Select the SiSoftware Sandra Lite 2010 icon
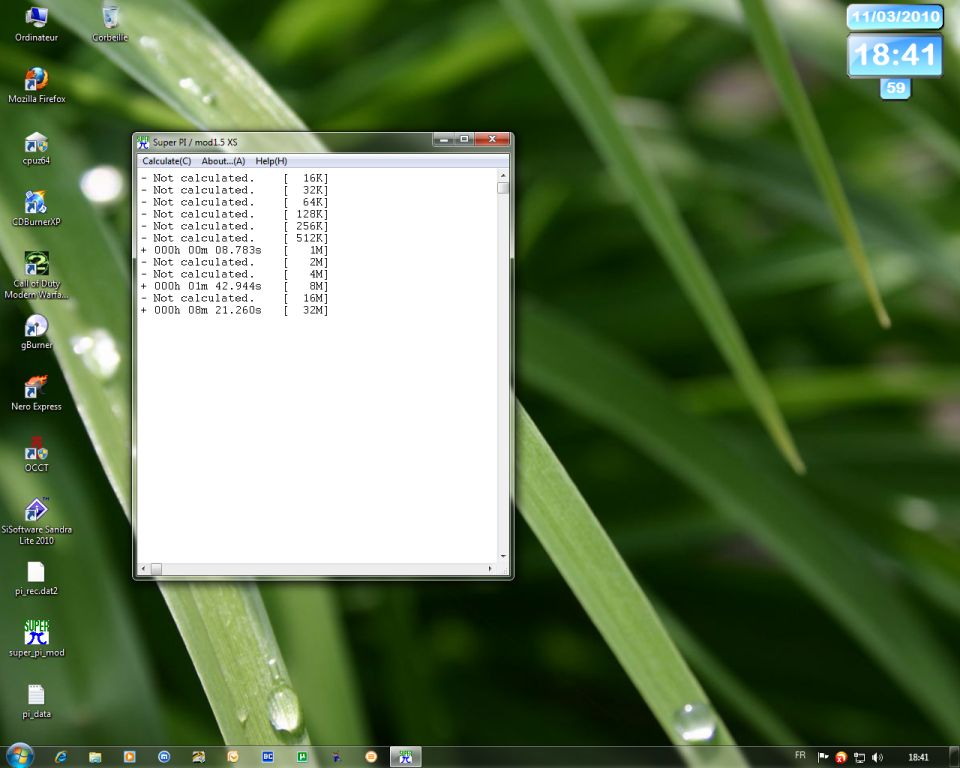 coord(36,512)
